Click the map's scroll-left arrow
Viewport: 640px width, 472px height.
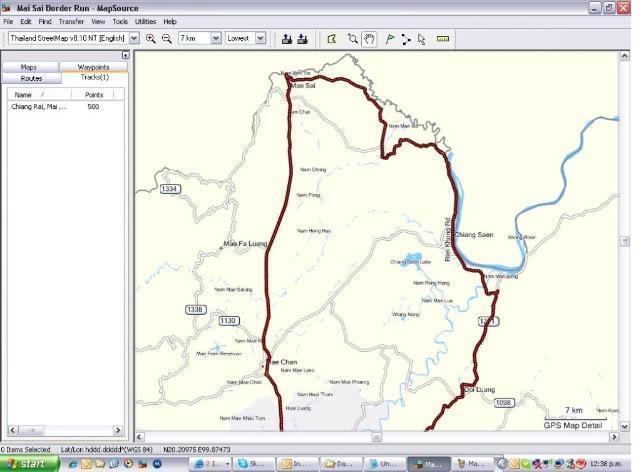pos(140,437)
